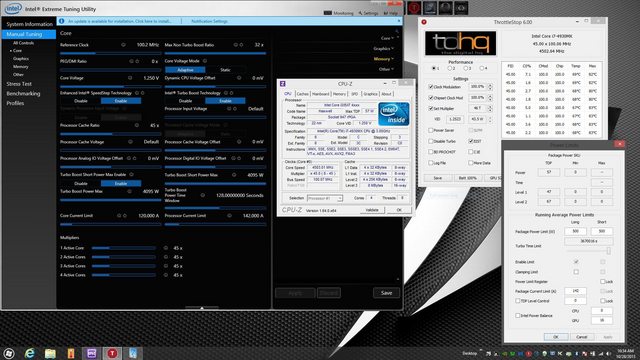640x360 pixels.
Task: Adjust the Turbo Time Limit slider
Action: coord(608,251)
